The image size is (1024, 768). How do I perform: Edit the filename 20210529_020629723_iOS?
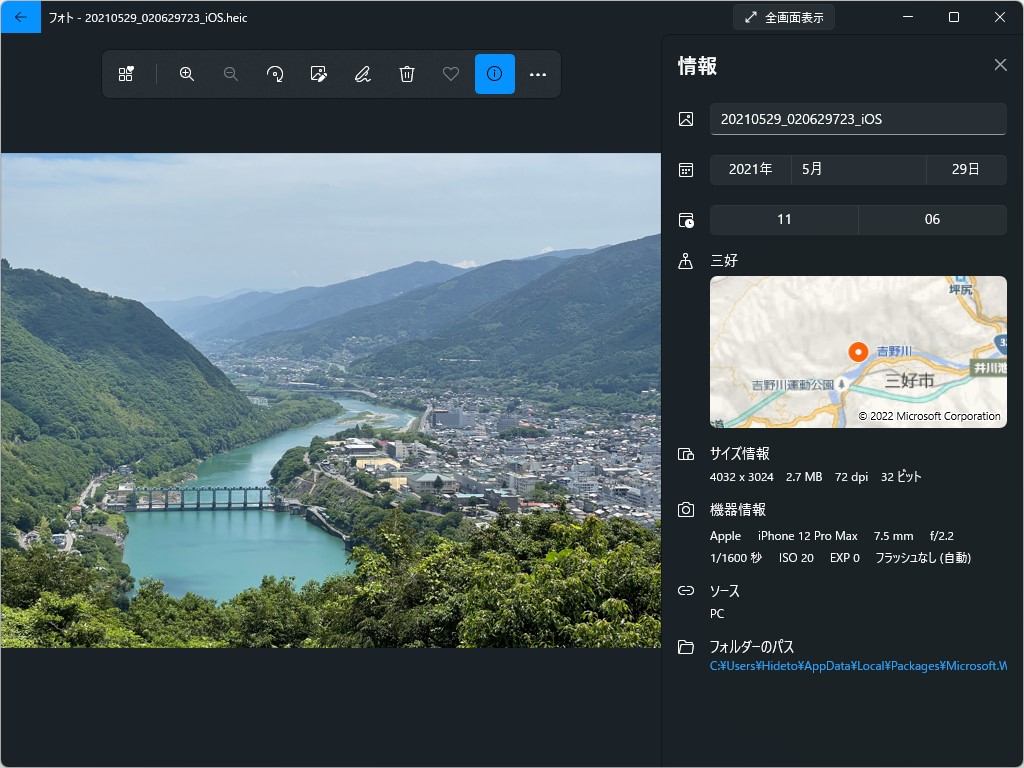pyautogui.click(x=858, y=119)
